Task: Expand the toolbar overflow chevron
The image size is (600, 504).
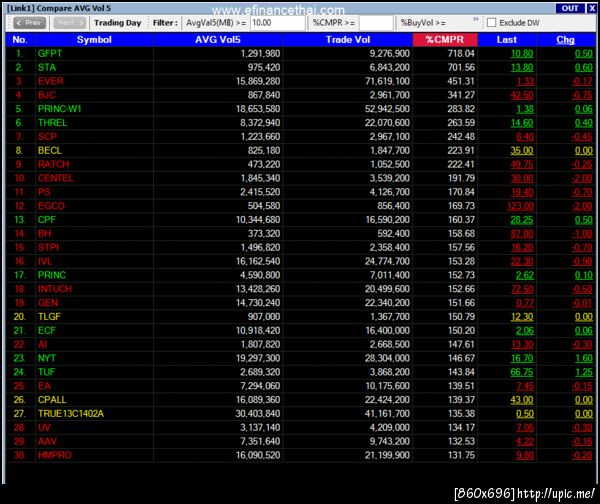Action: point(476,19)
